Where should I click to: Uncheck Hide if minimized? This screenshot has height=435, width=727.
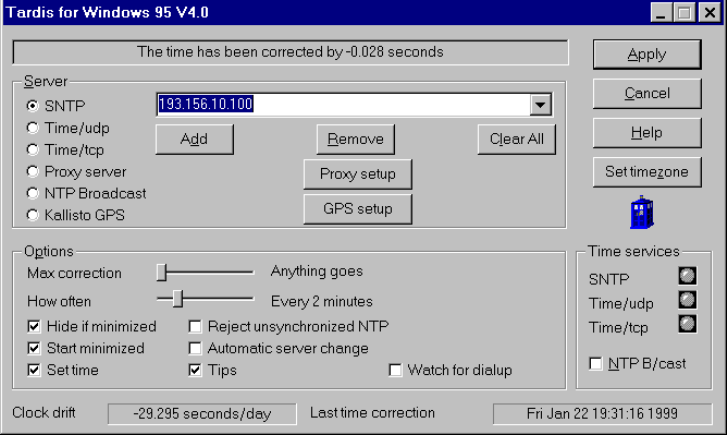click(34, 326)
